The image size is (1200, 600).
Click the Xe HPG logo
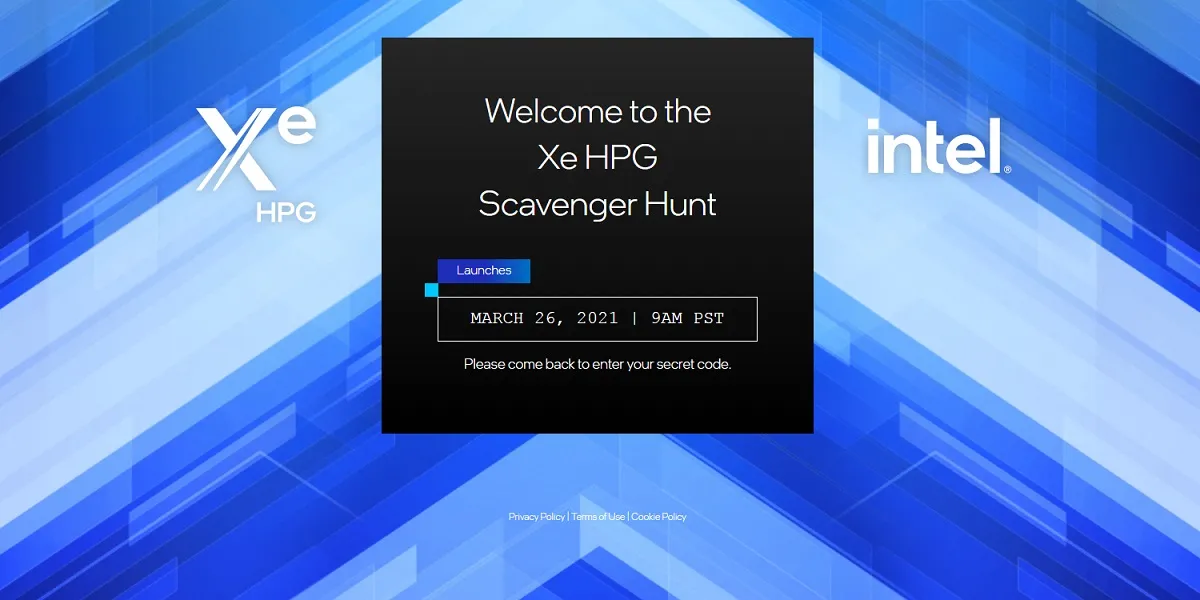[x=257, y=163]
